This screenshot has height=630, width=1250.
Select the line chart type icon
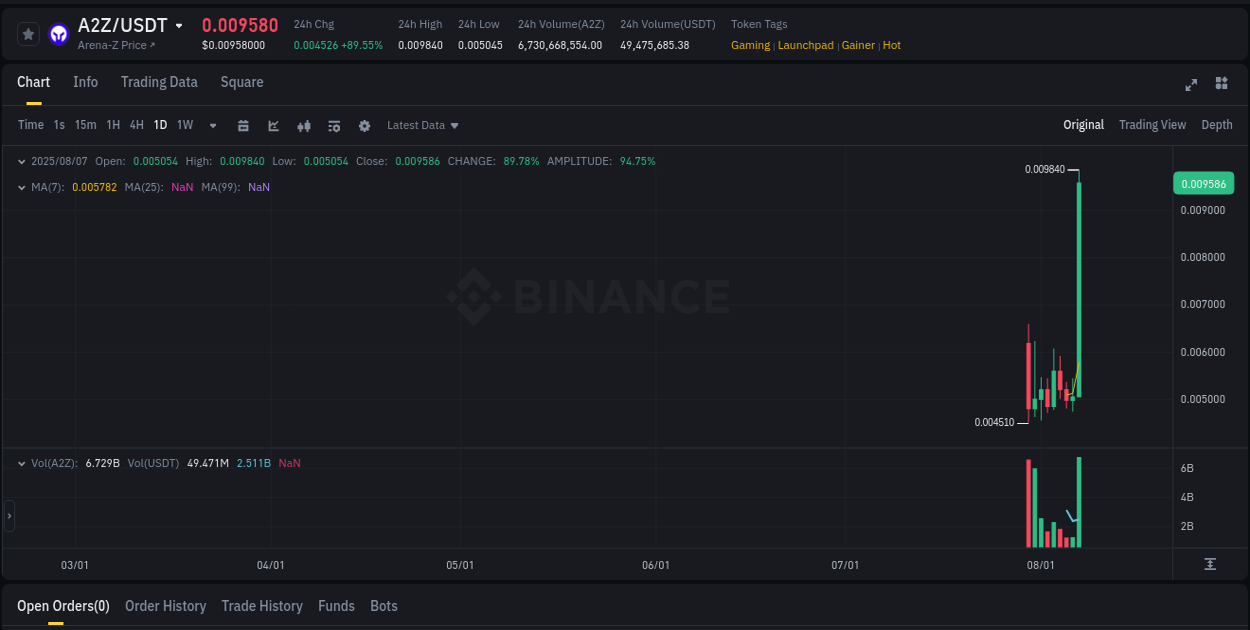tap(273, 125)
